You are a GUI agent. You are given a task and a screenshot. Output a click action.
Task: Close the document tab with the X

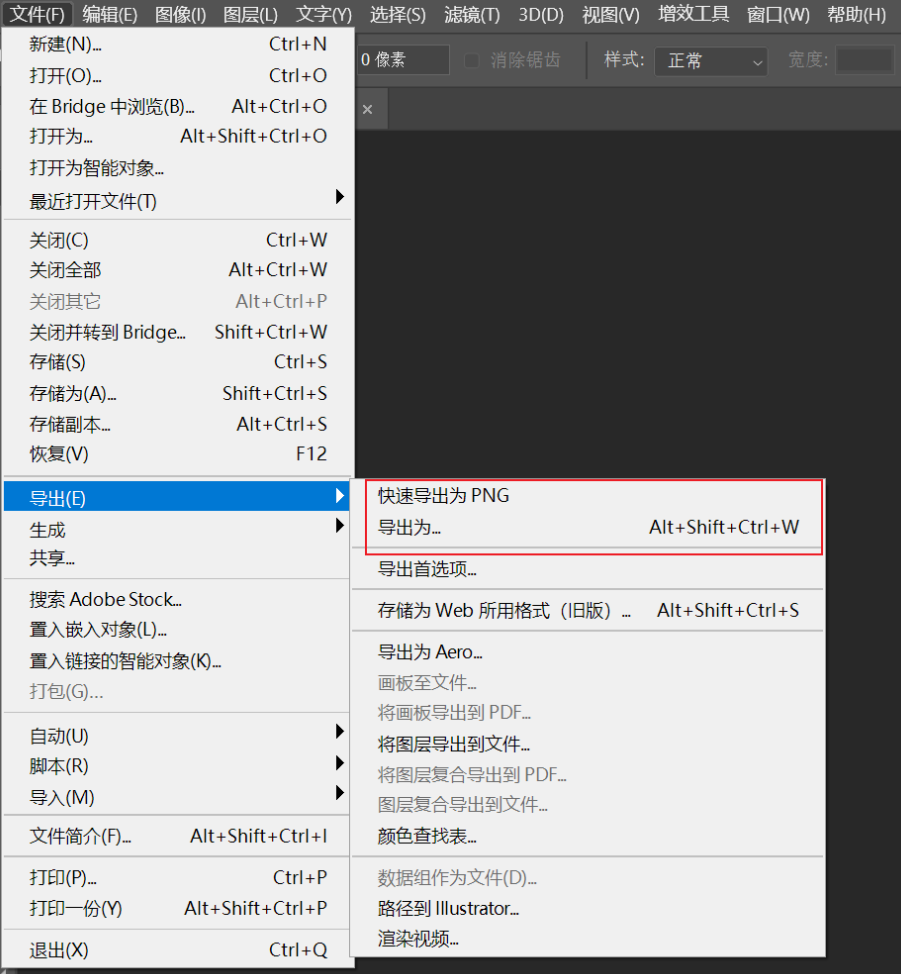pyautogui.click(x=368, y=108)
